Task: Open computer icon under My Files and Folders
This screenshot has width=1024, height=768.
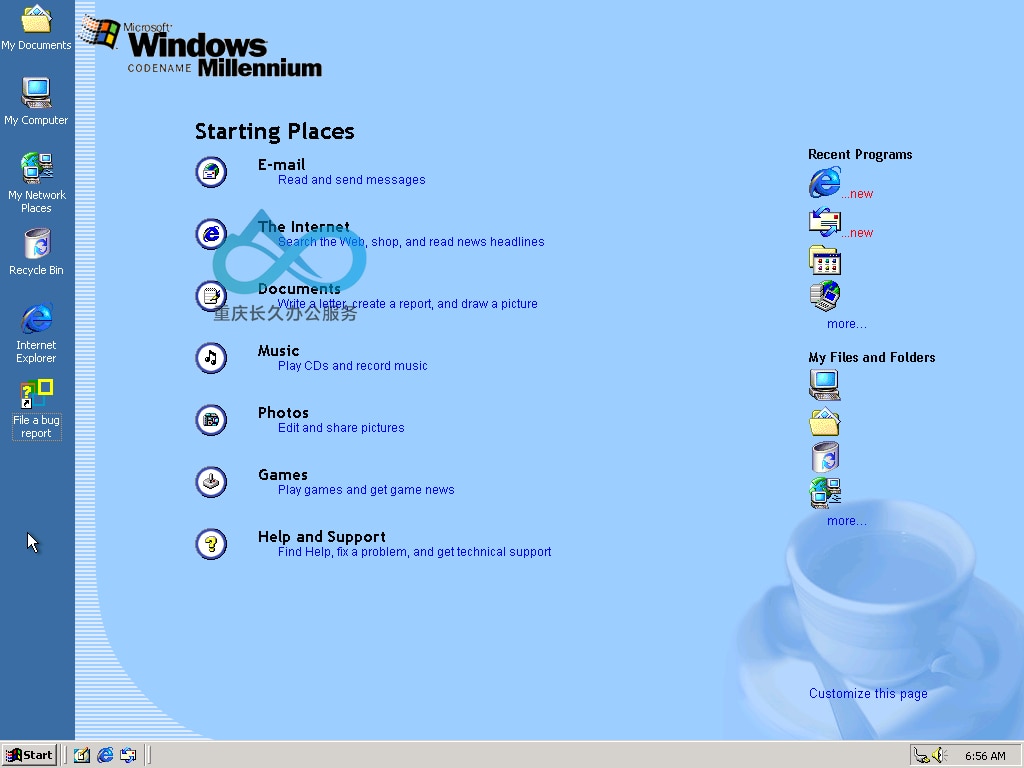Action: pyautogui.click(x=825, y=385)
